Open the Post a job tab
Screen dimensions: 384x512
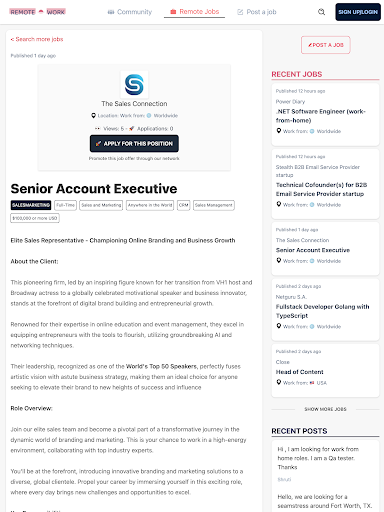257,12
